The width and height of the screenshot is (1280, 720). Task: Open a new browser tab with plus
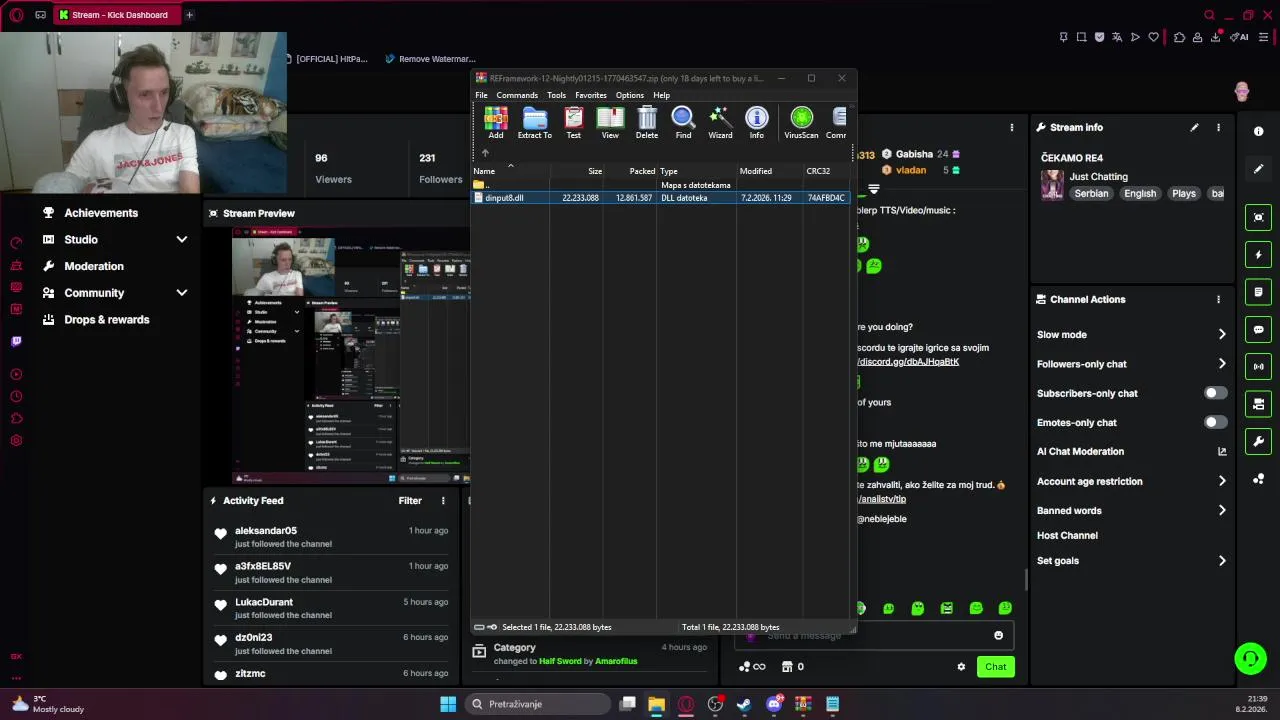(189, 15)
